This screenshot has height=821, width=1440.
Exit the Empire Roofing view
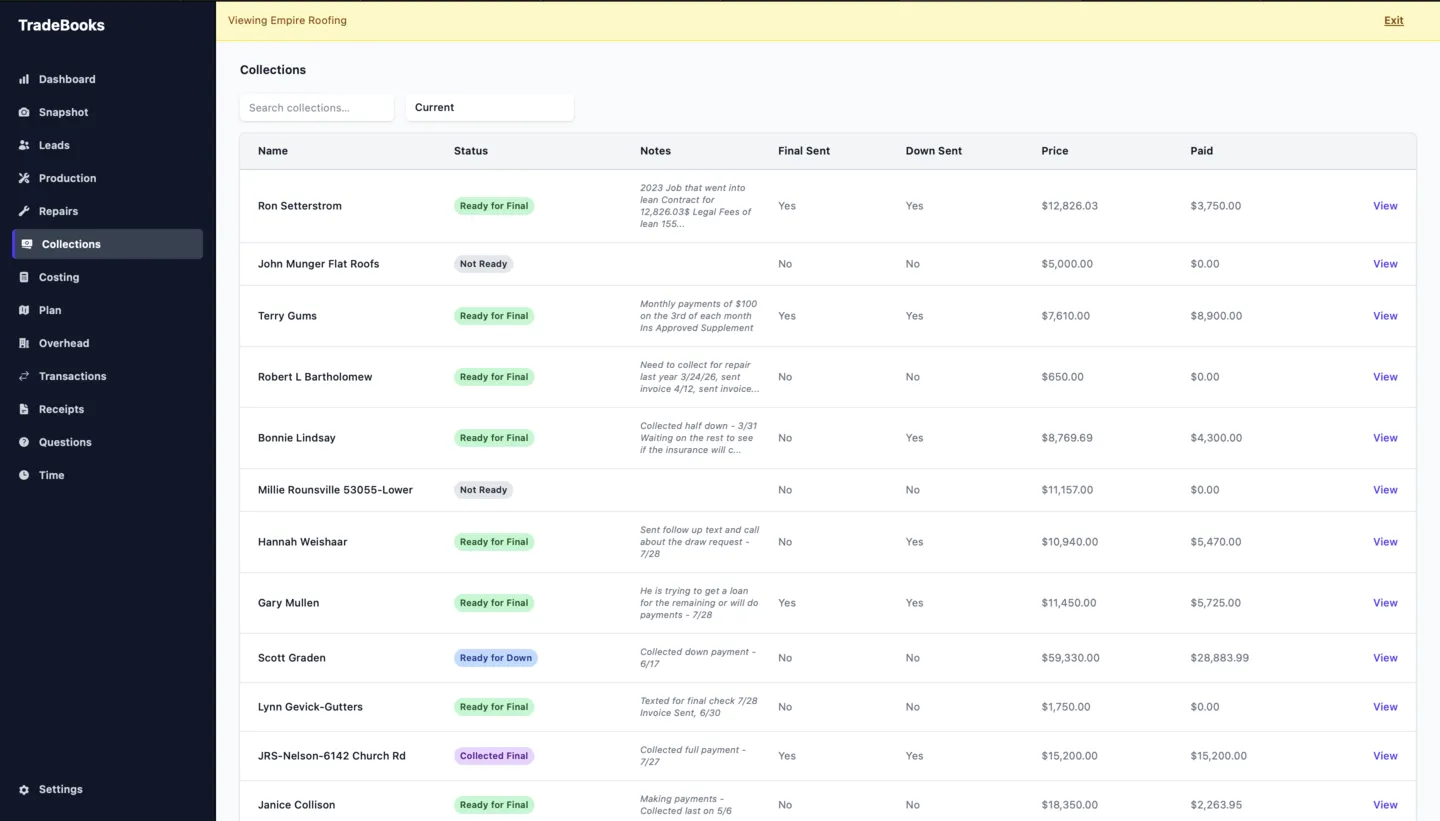(x=1393, y=20)
